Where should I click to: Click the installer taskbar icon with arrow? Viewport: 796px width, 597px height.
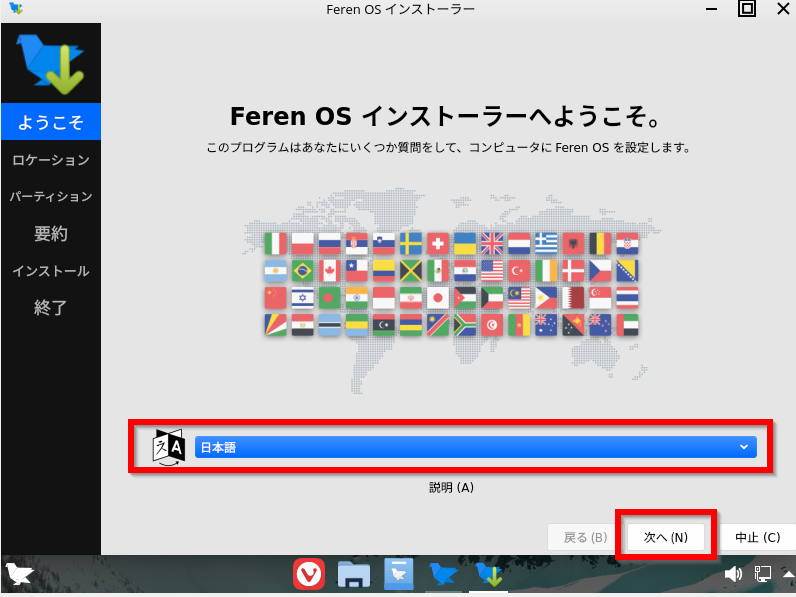click(489, 574)
